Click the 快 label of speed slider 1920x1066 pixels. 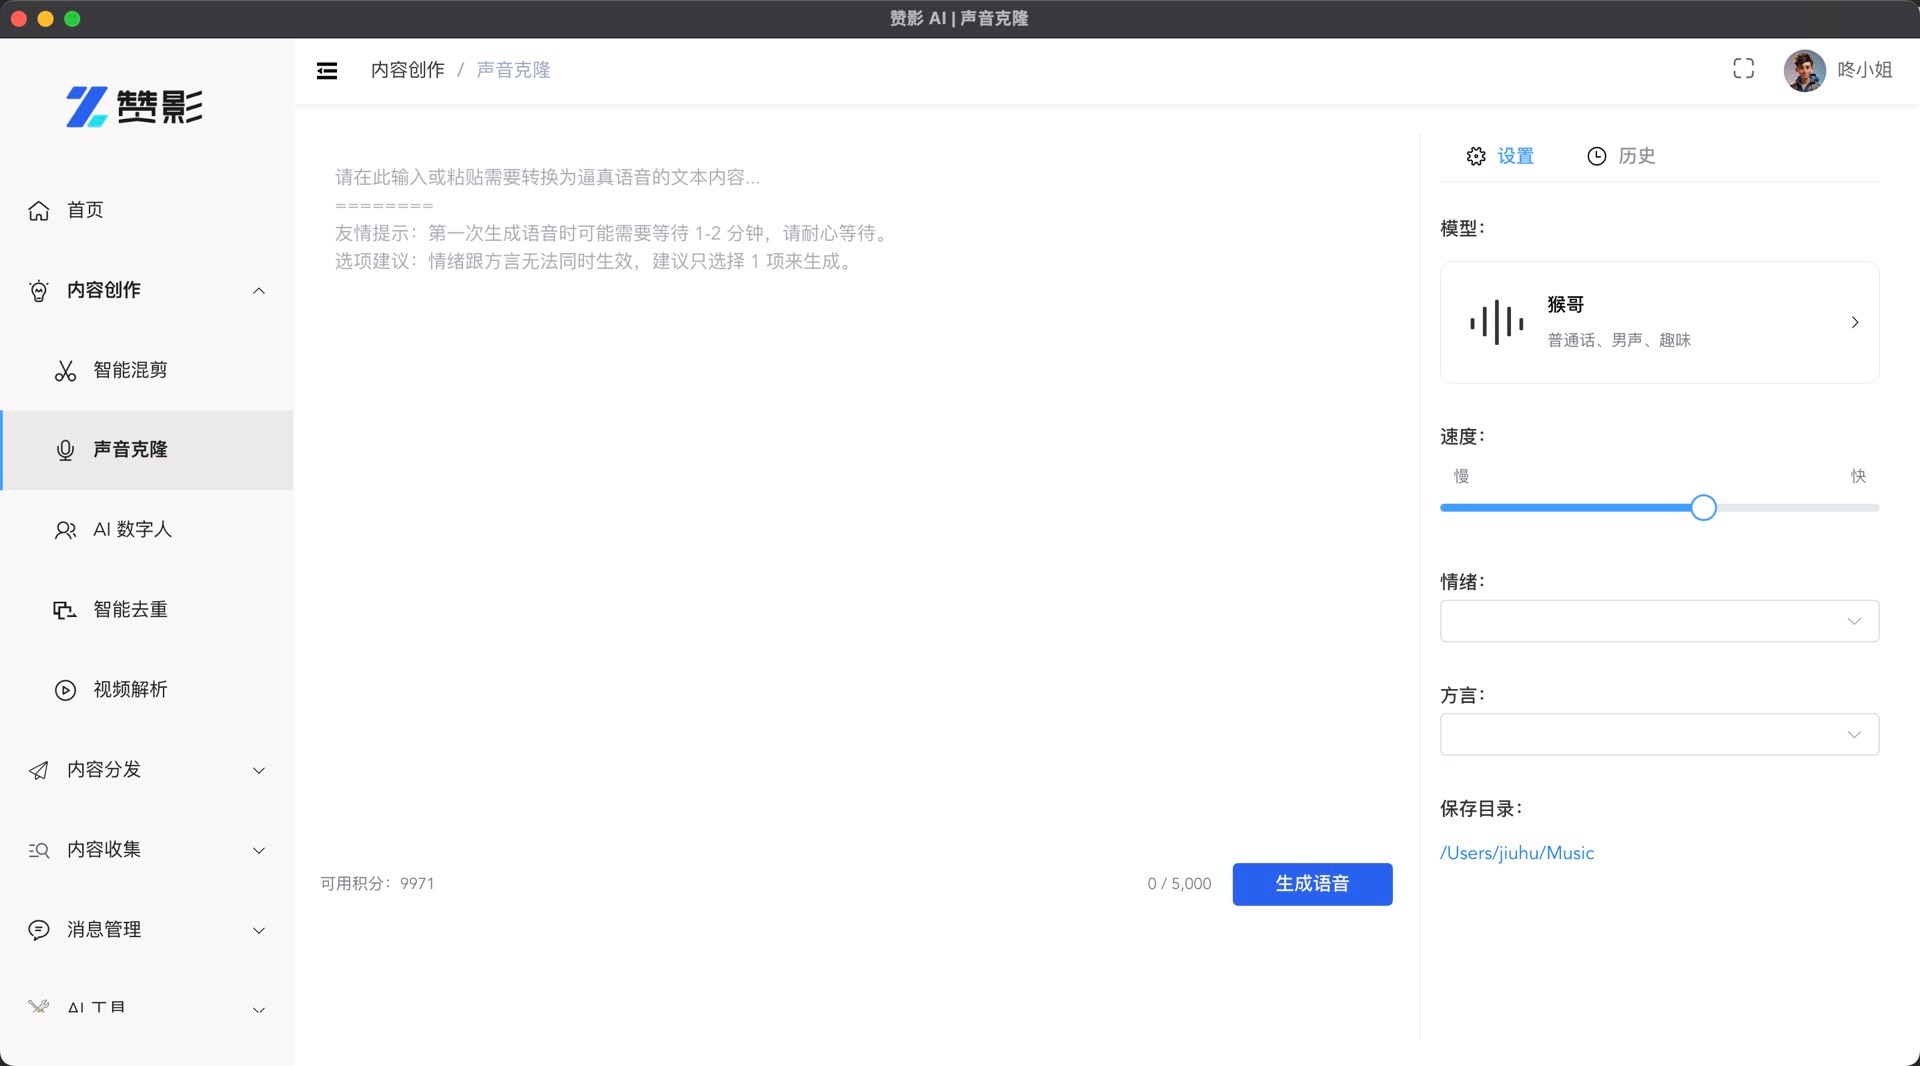[x=1858, y=476]
